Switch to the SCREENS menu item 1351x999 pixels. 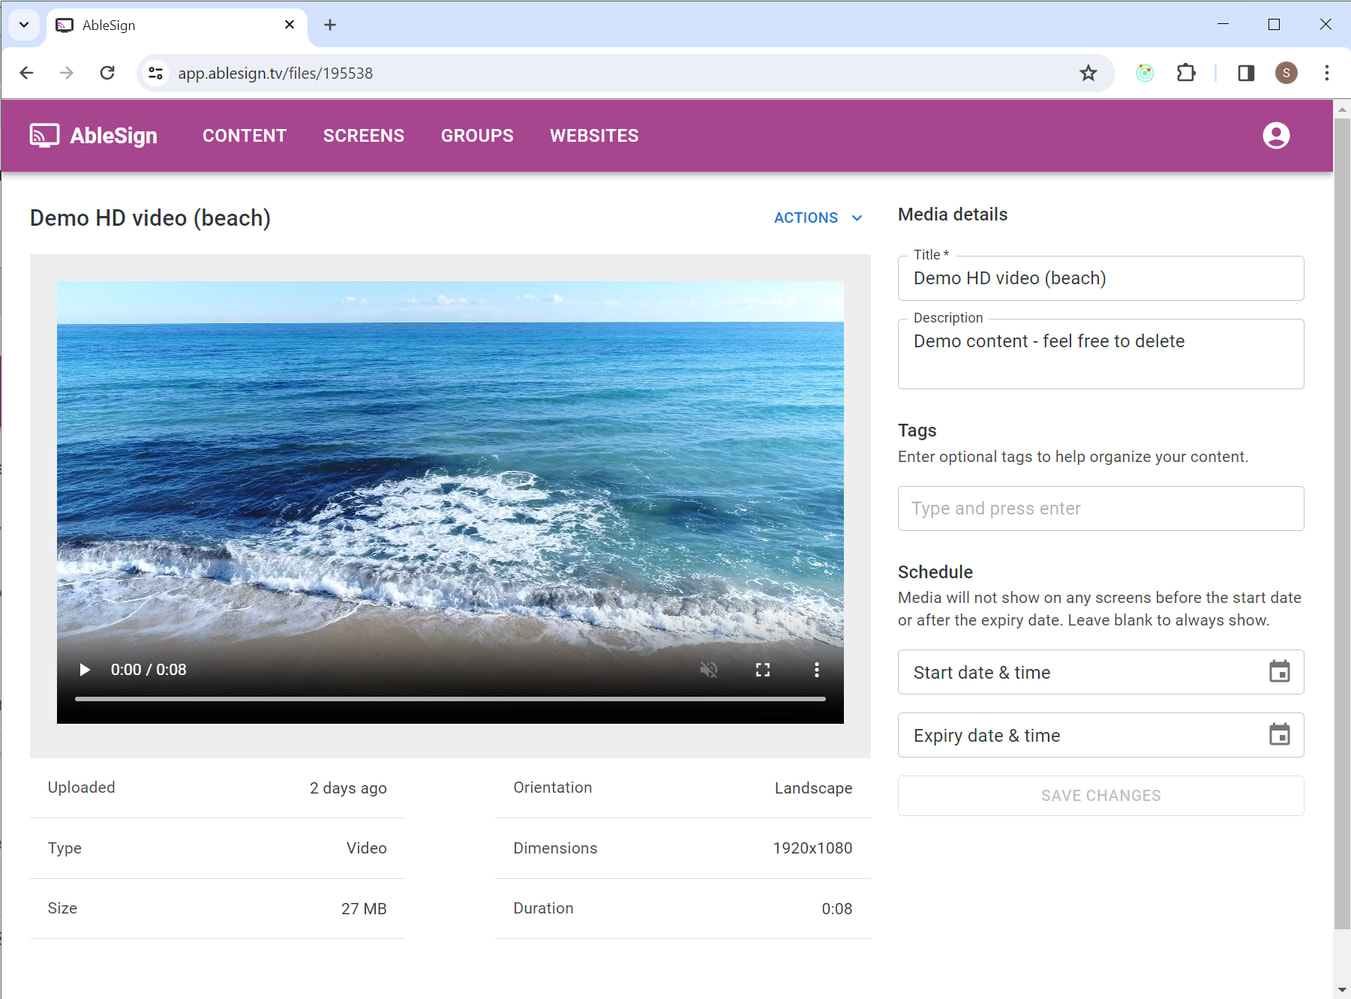(363, 135)
